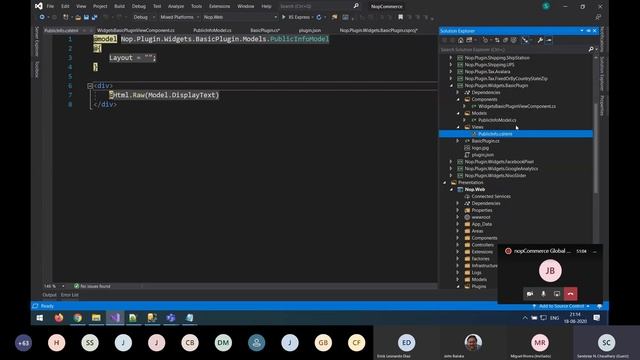Select Connected Services under Nop.Web
Viewport: 640px width, 360px height.
coord(491,196)
